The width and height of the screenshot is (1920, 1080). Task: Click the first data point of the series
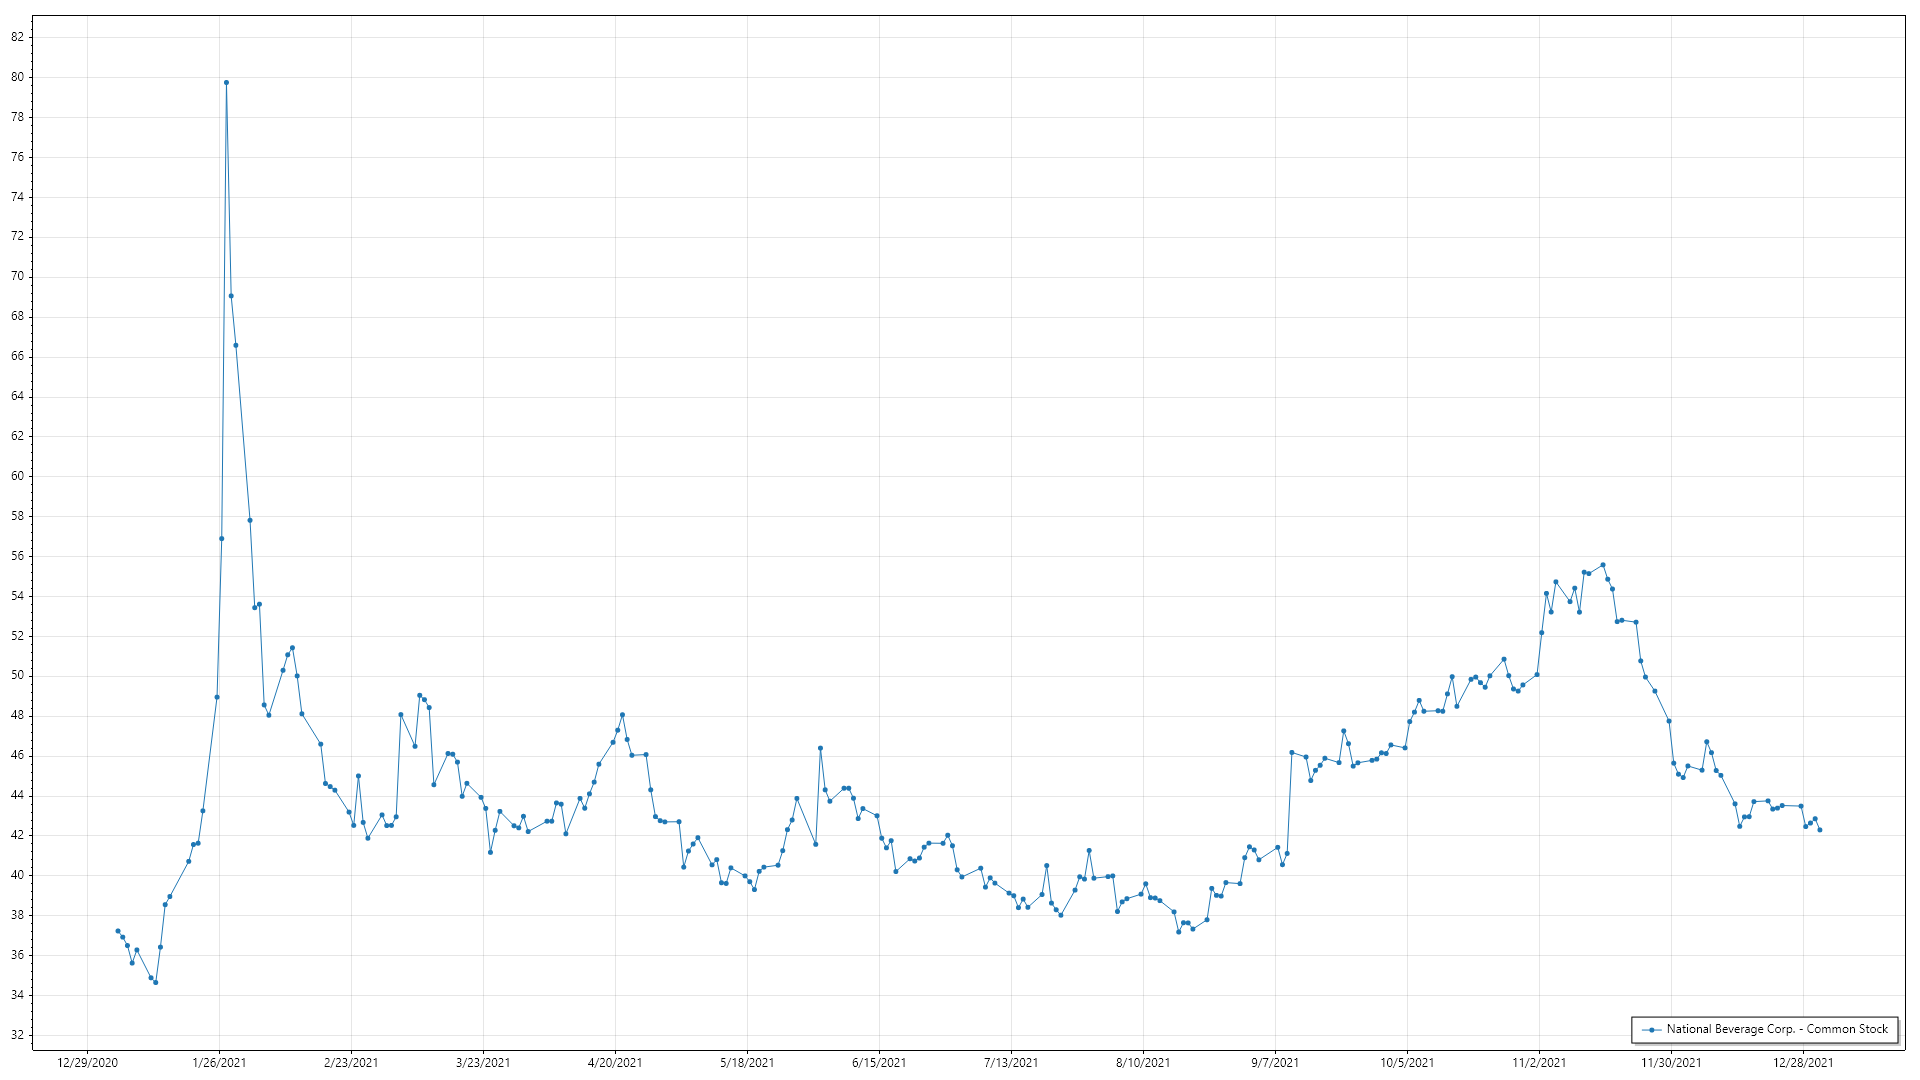pyautogui.click(x=118, y=931)
